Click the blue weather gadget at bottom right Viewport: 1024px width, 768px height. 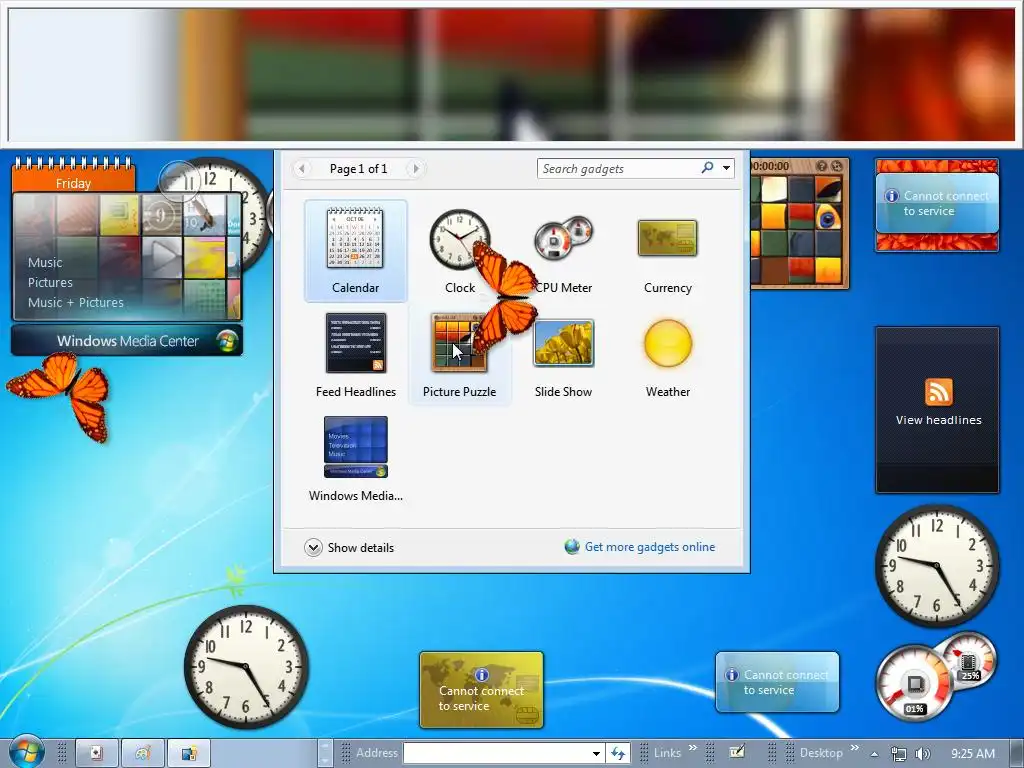click(x=777, y=682)
